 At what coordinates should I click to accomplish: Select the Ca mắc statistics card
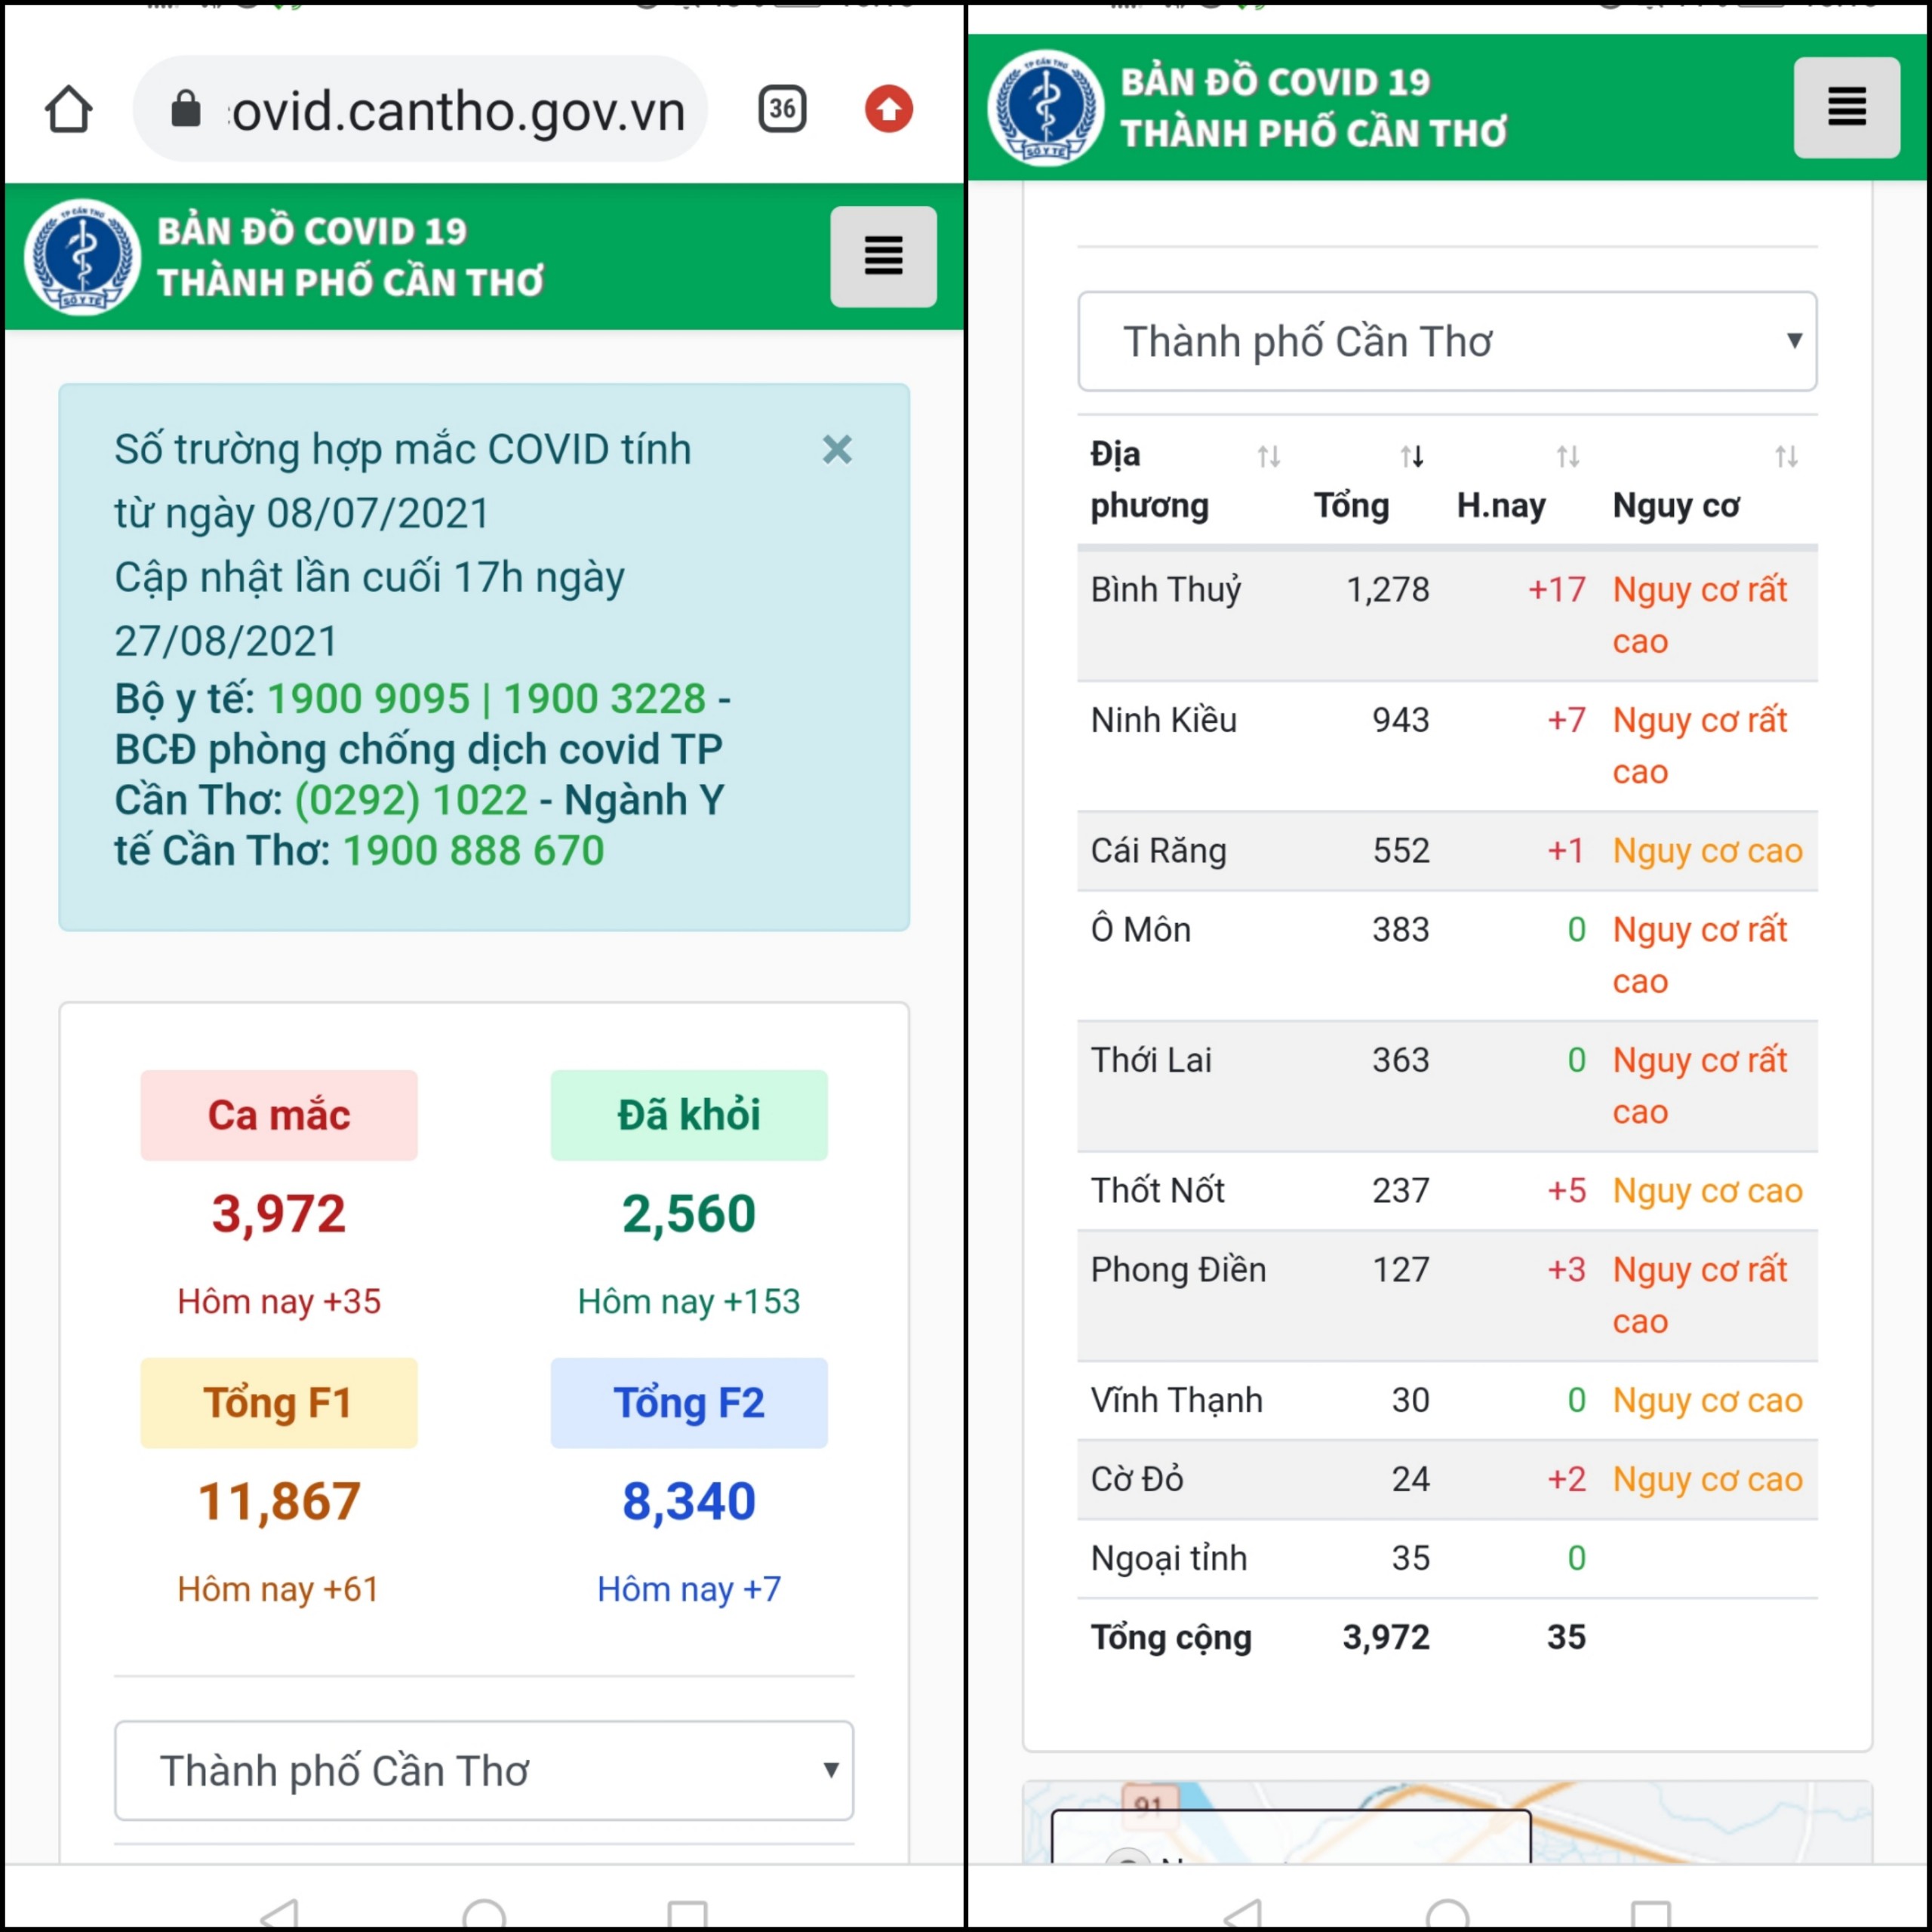click(x=279, y=1115)
